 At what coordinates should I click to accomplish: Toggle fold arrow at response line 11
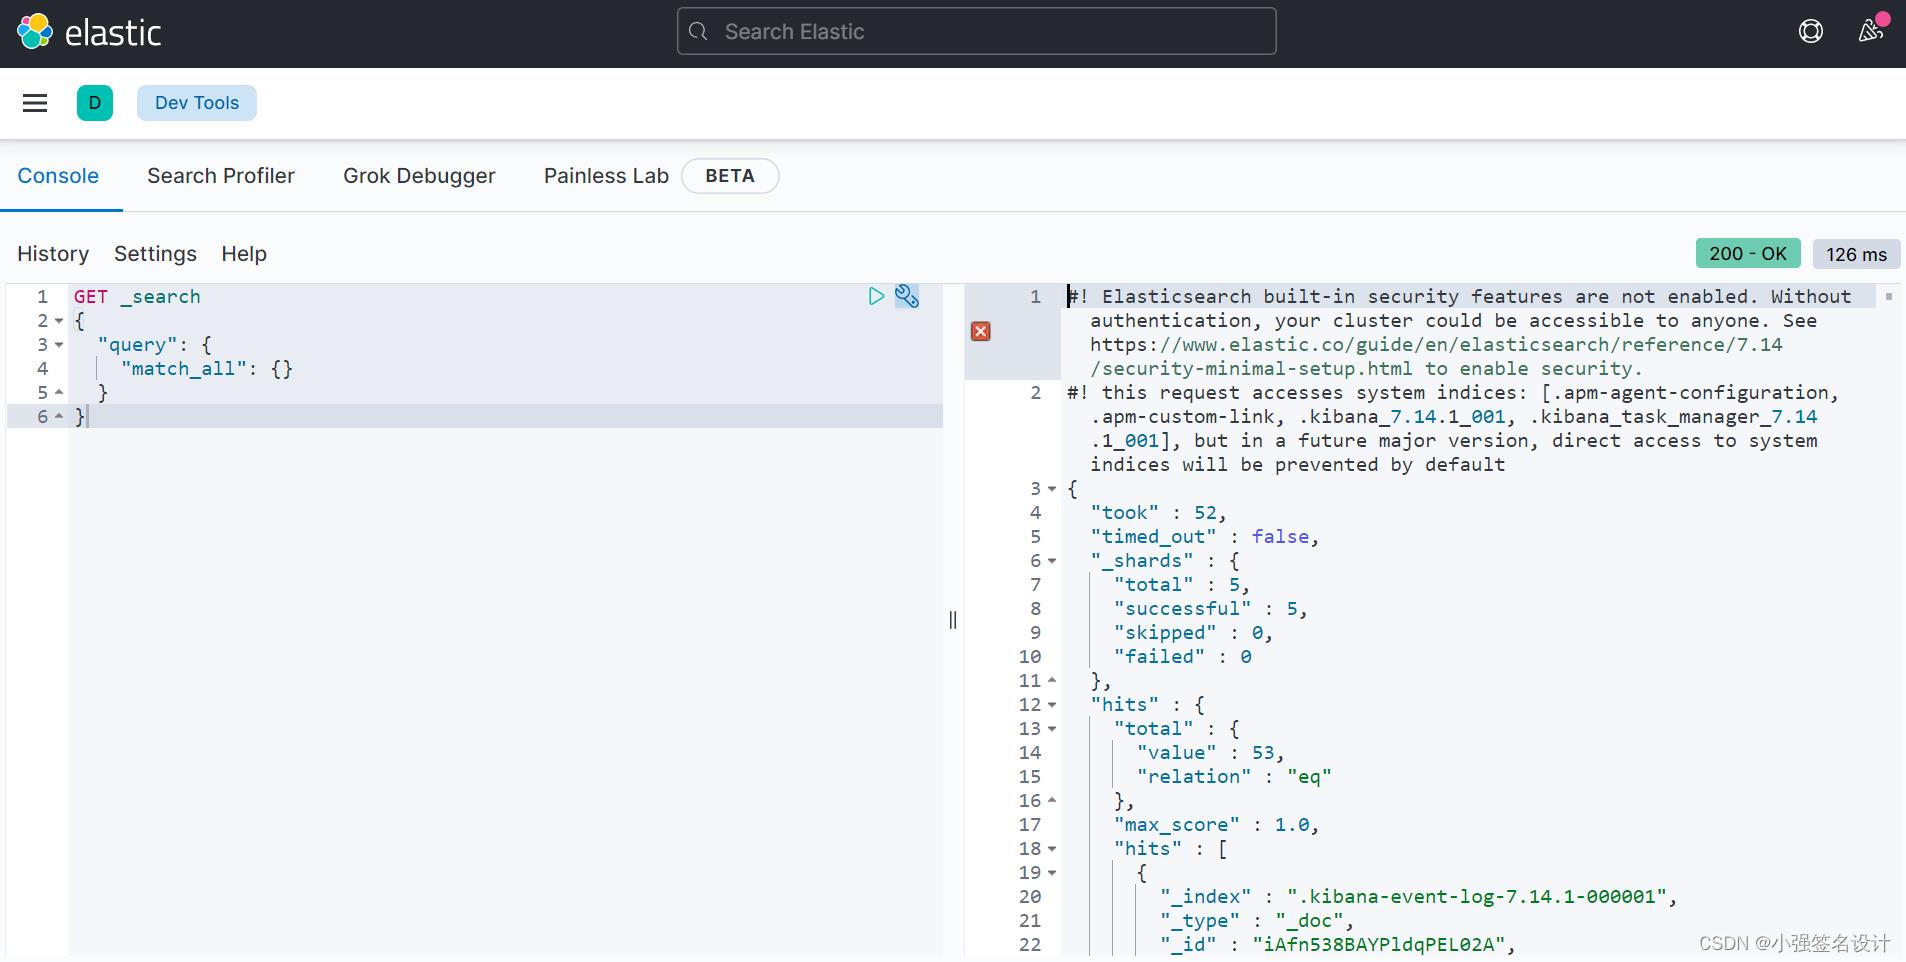pyautogui.click(x=1052, y=680)
